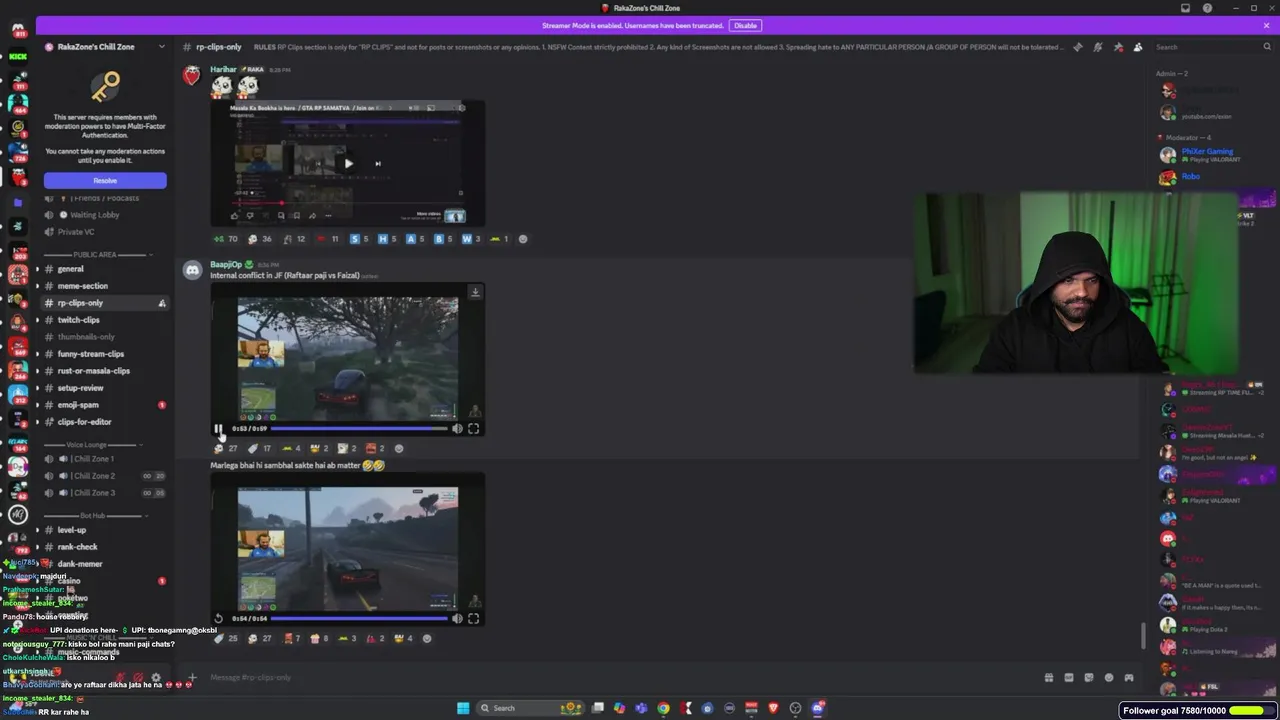Join the Waiting Lobby voice channel

click(105, 215)
